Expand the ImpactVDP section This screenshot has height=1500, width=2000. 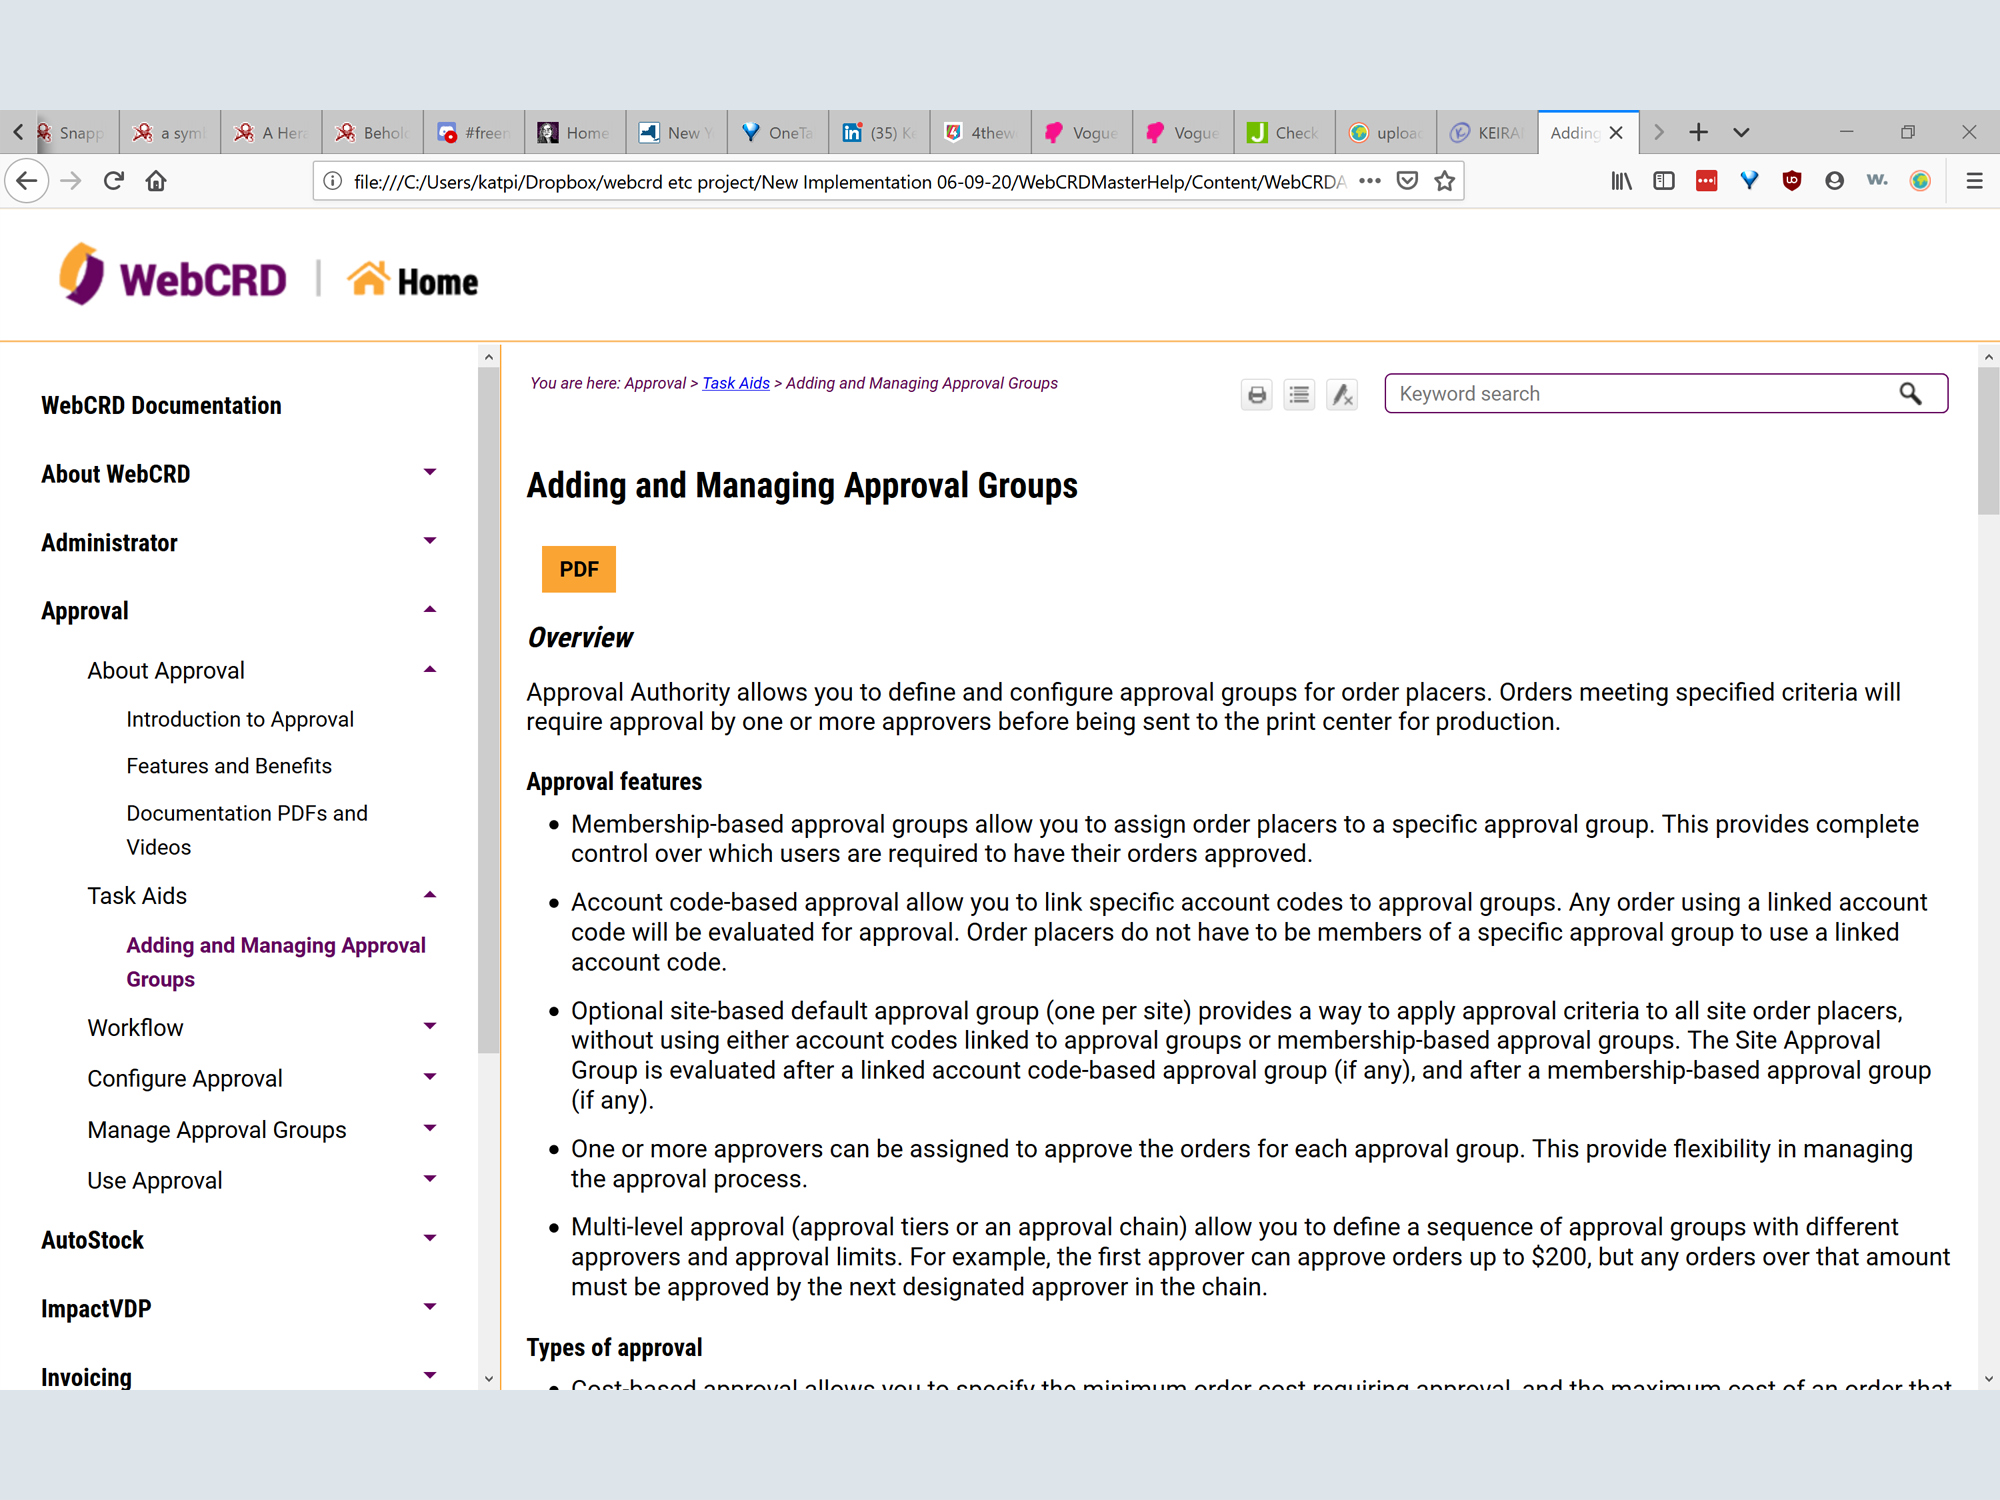click(x=430, y=1307)
